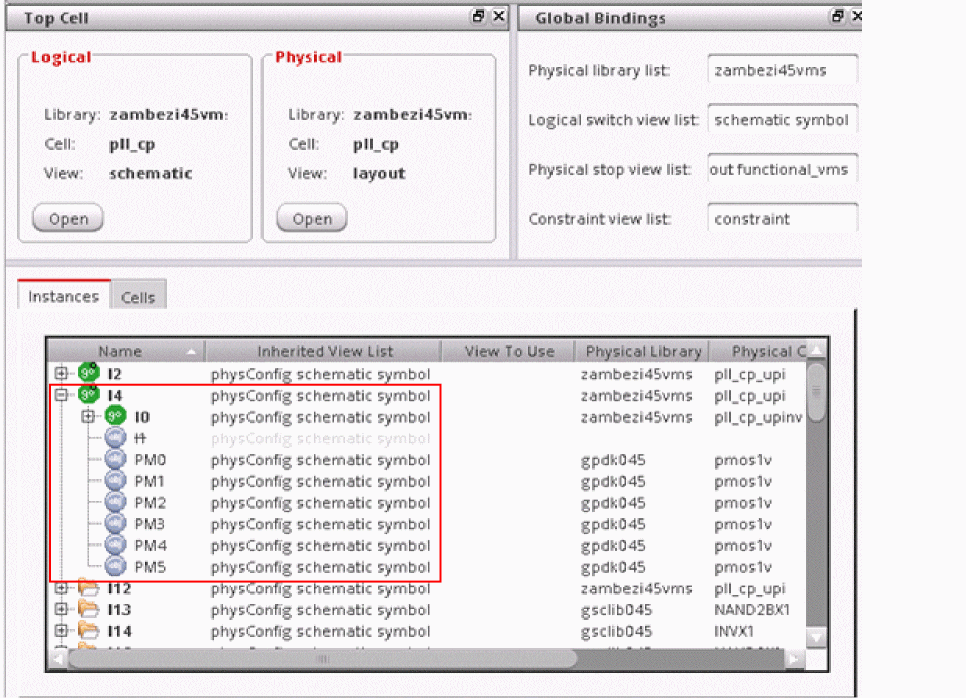Edit the Physical library list field

pos(782,70)
